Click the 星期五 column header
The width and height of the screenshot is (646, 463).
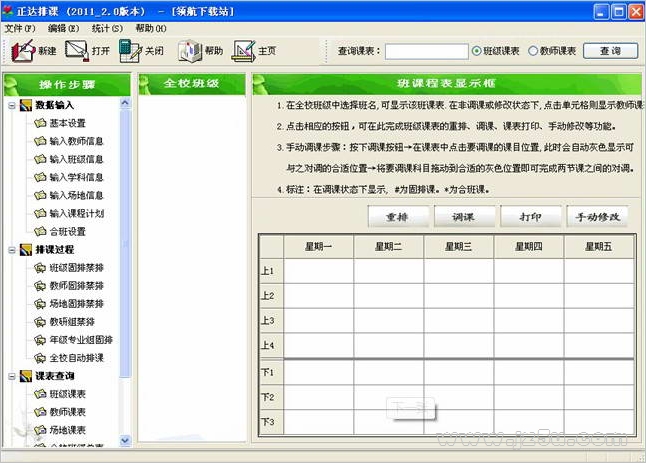coord(599,247)
